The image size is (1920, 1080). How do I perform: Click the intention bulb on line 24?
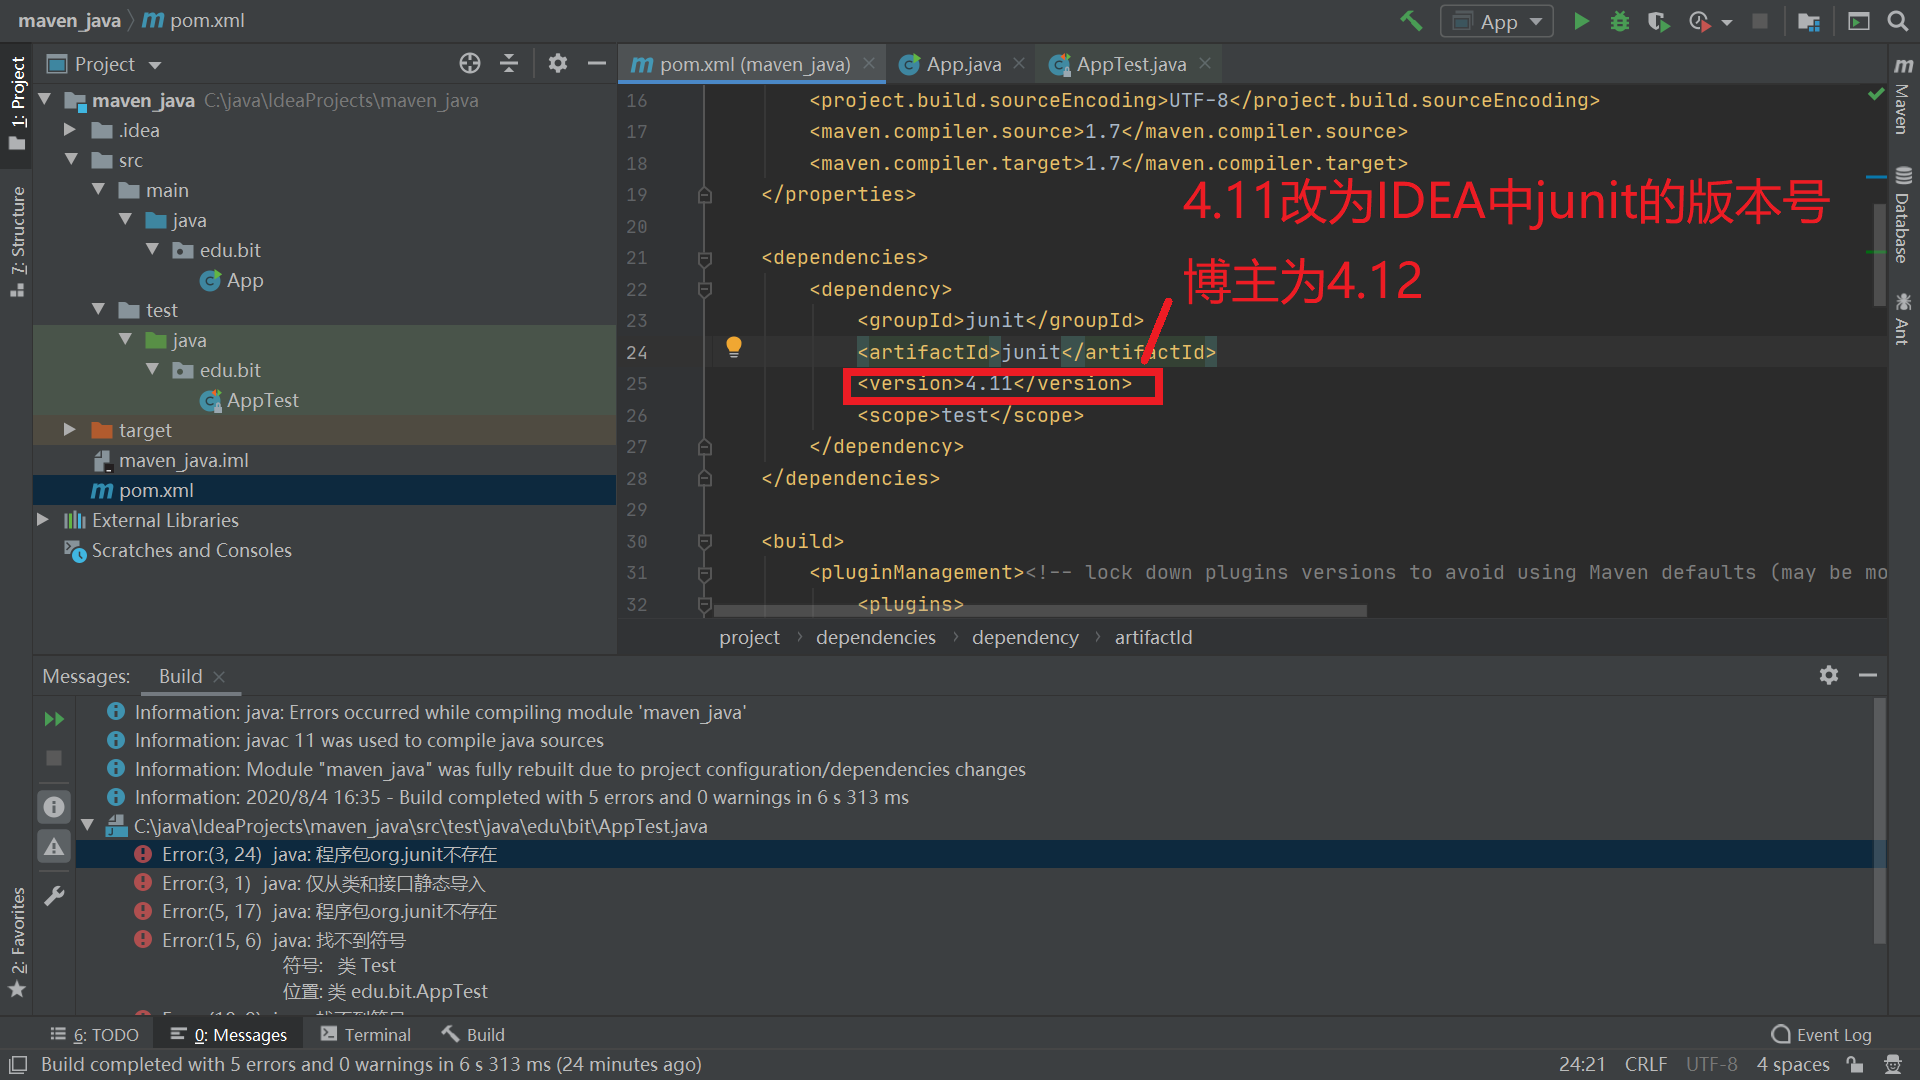pos(734,347)
